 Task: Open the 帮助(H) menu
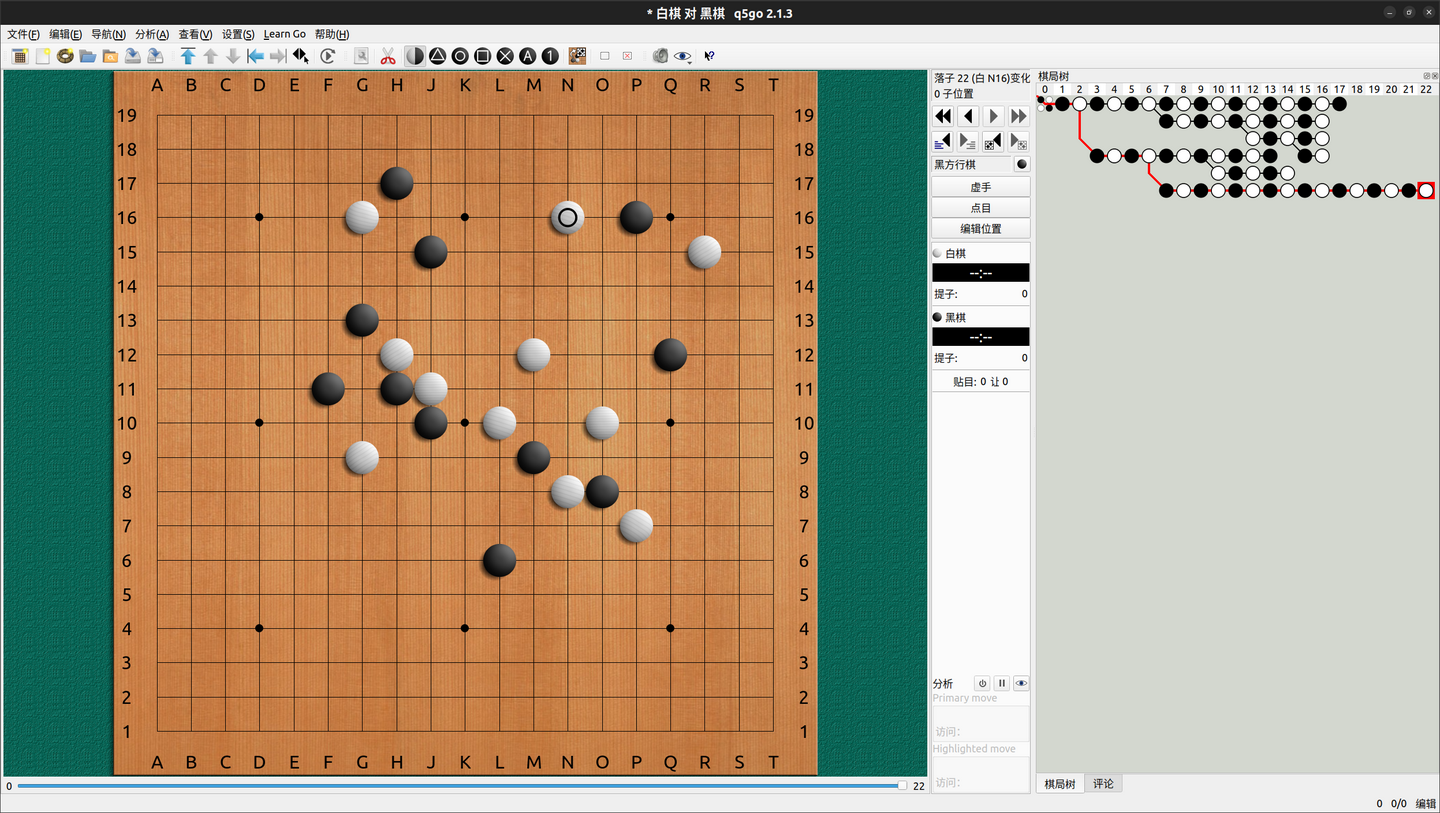(332, 34)
